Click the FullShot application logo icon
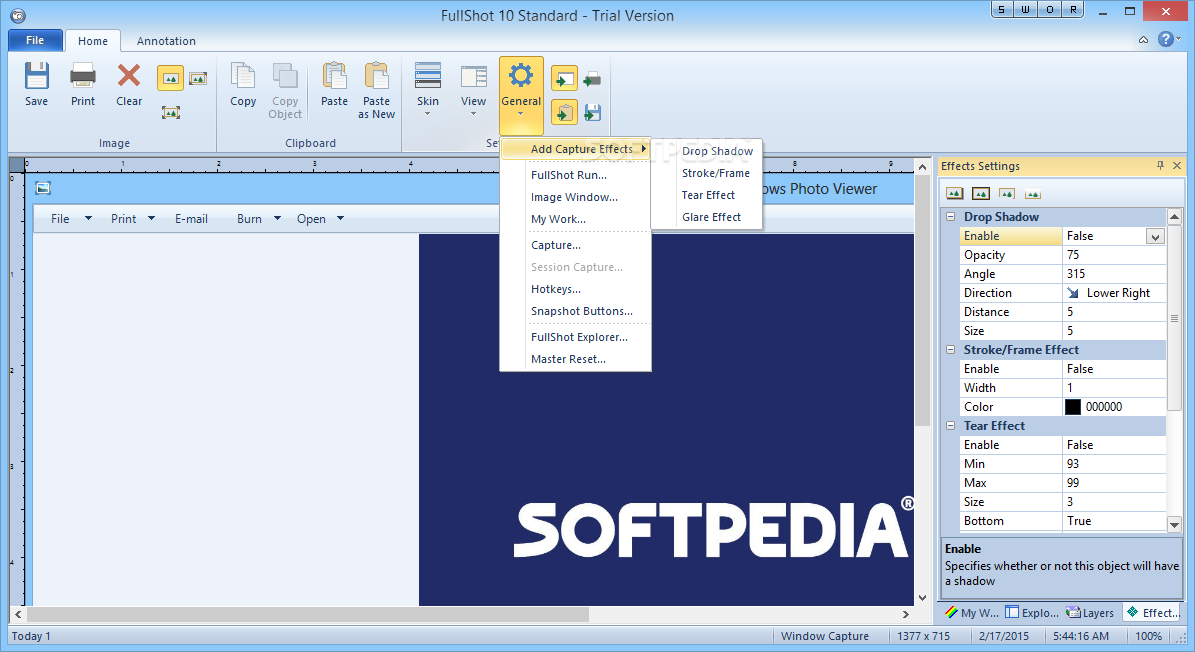 (18, 15)
